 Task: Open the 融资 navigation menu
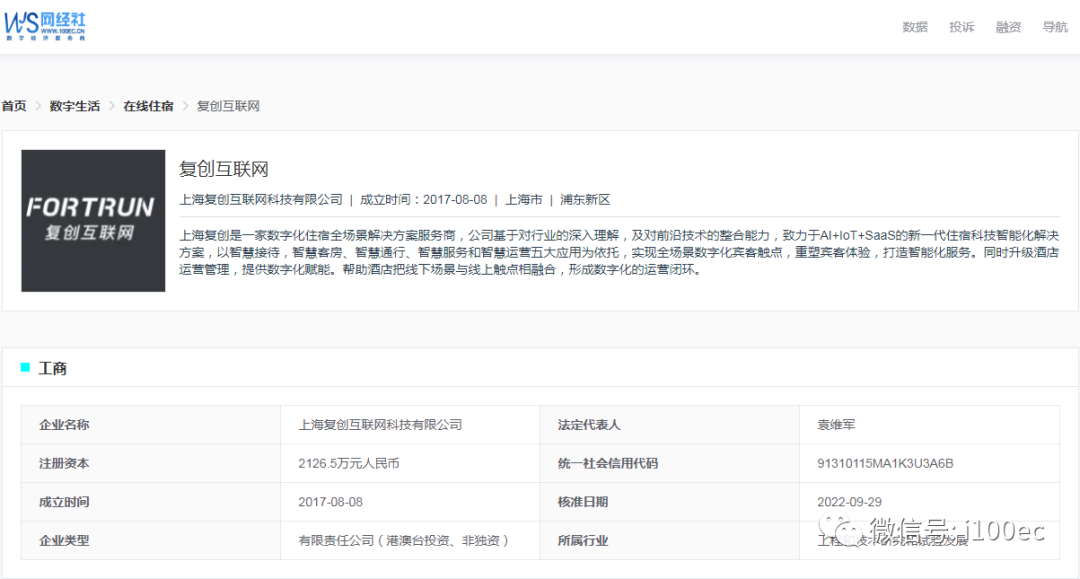point(1008,27)
